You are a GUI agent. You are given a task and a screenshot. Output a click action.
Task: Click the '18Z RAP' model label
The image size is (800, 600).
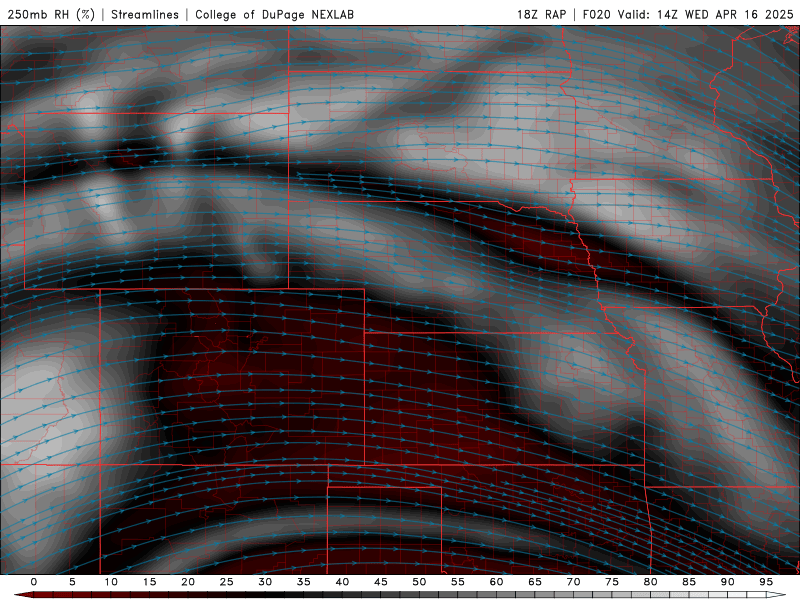point(541,14)
